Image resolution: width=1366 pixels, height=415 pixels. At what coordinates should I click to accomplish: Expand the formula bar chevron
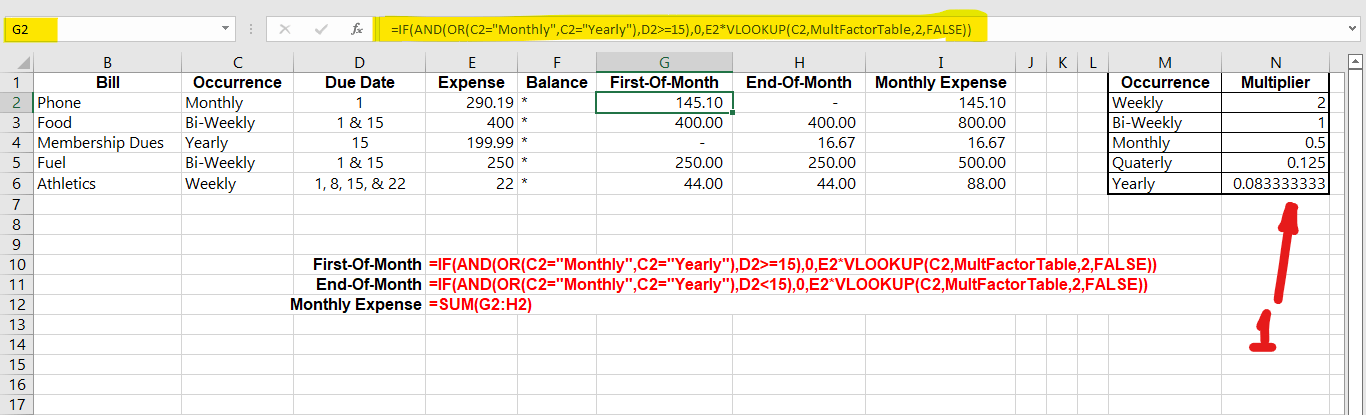coord(1354,30)
